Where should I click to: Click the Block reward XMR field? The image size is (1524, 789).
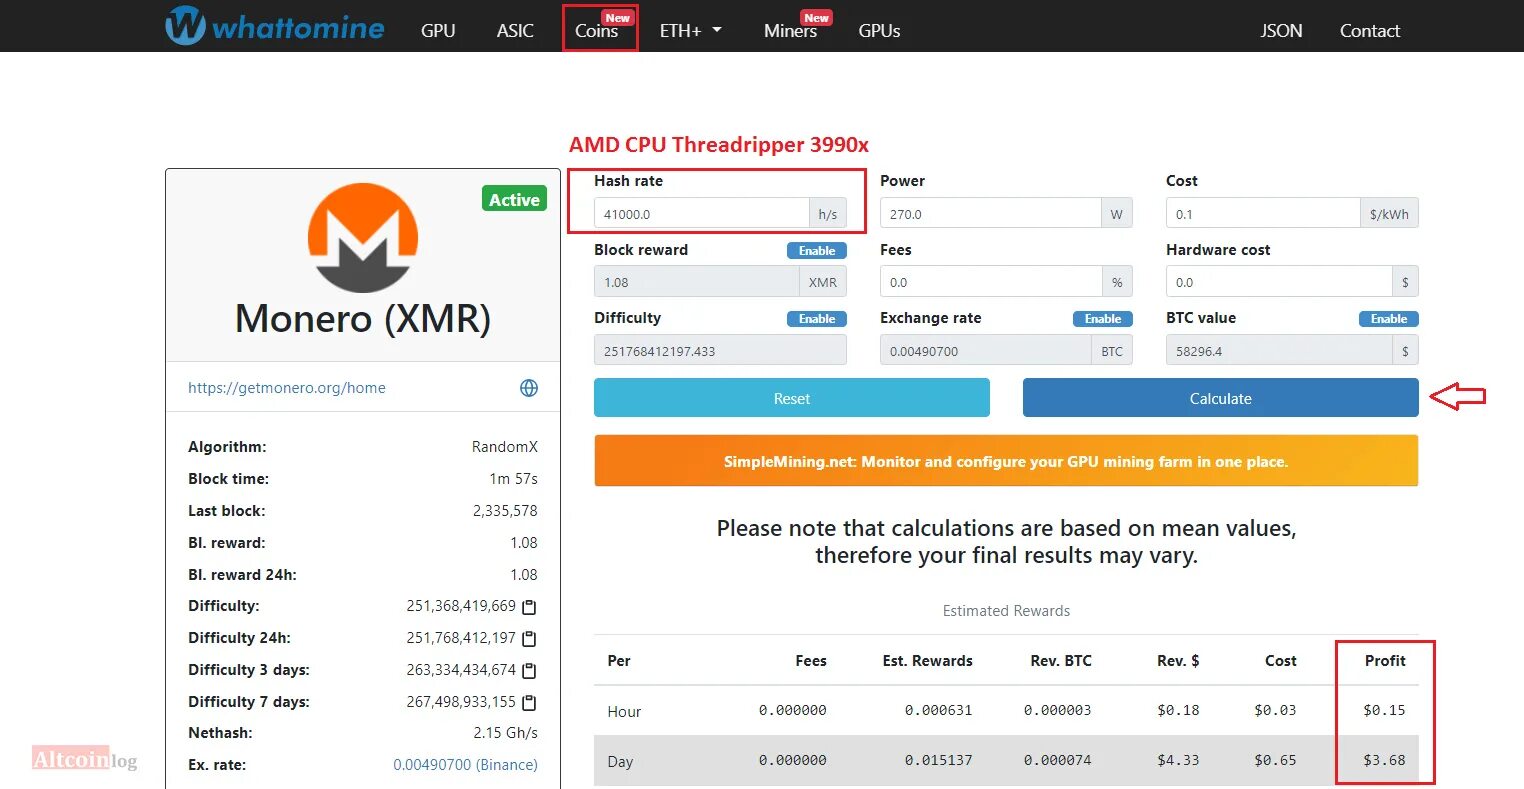[x=696, y=282]
